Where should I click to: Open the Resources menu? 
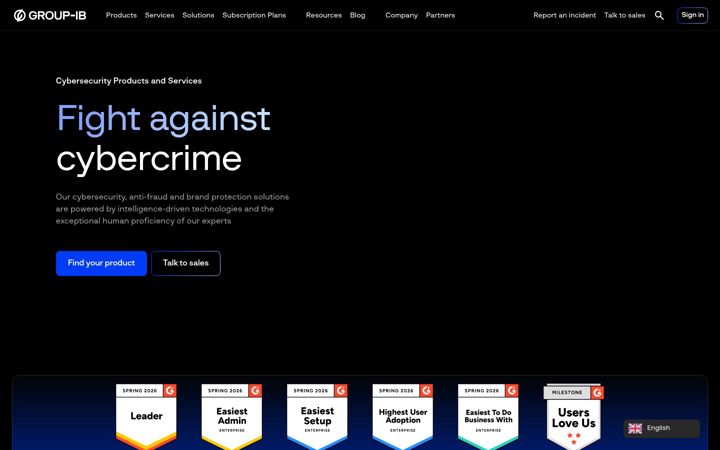pos(324,15)
